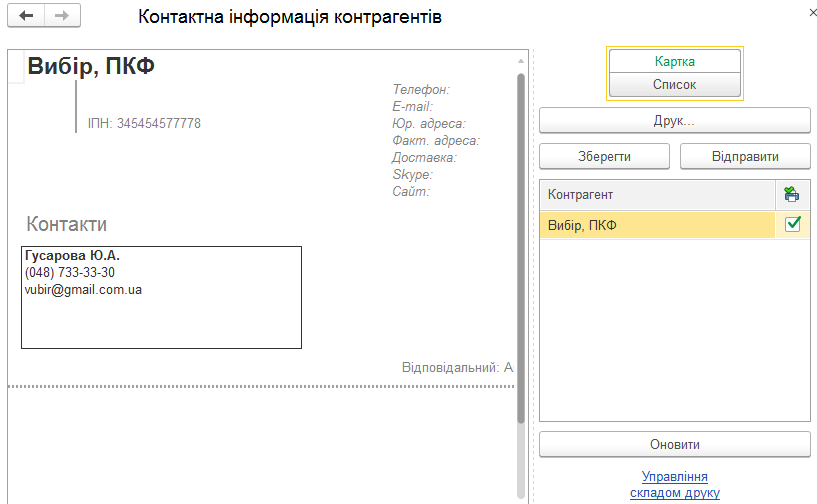
Task: Click the Факт. адреса: label
Action: 436,141
